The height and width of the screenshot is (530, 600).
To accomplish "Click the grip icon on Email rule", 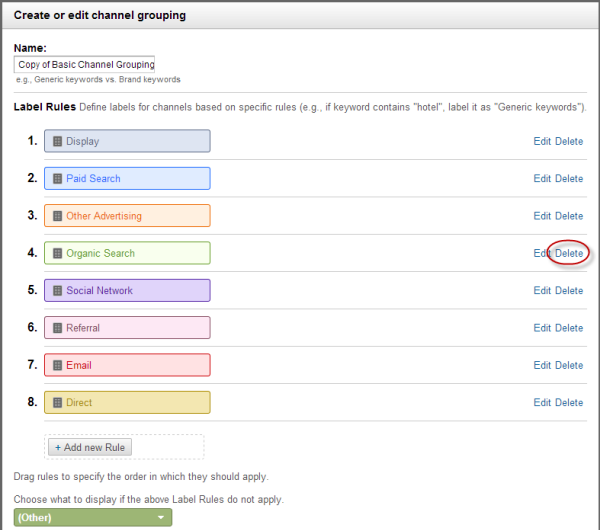I will 57,366.
